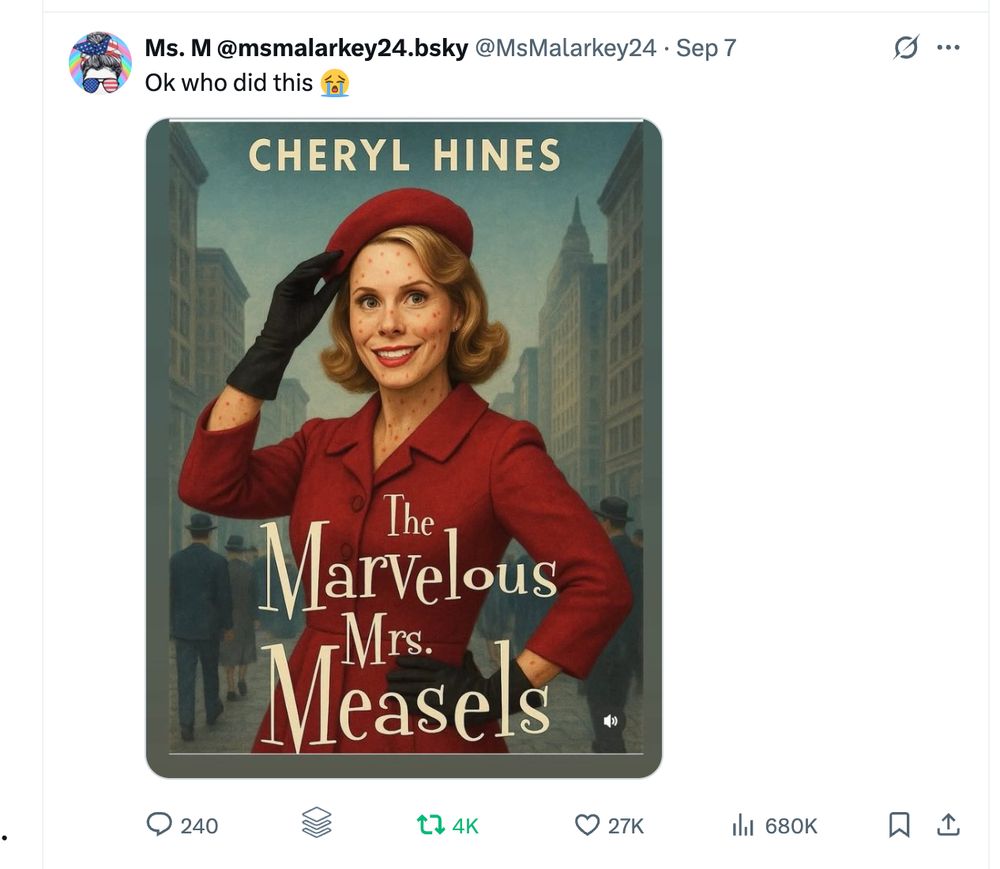Click the stacked layers icon below the image

(315, 826)
